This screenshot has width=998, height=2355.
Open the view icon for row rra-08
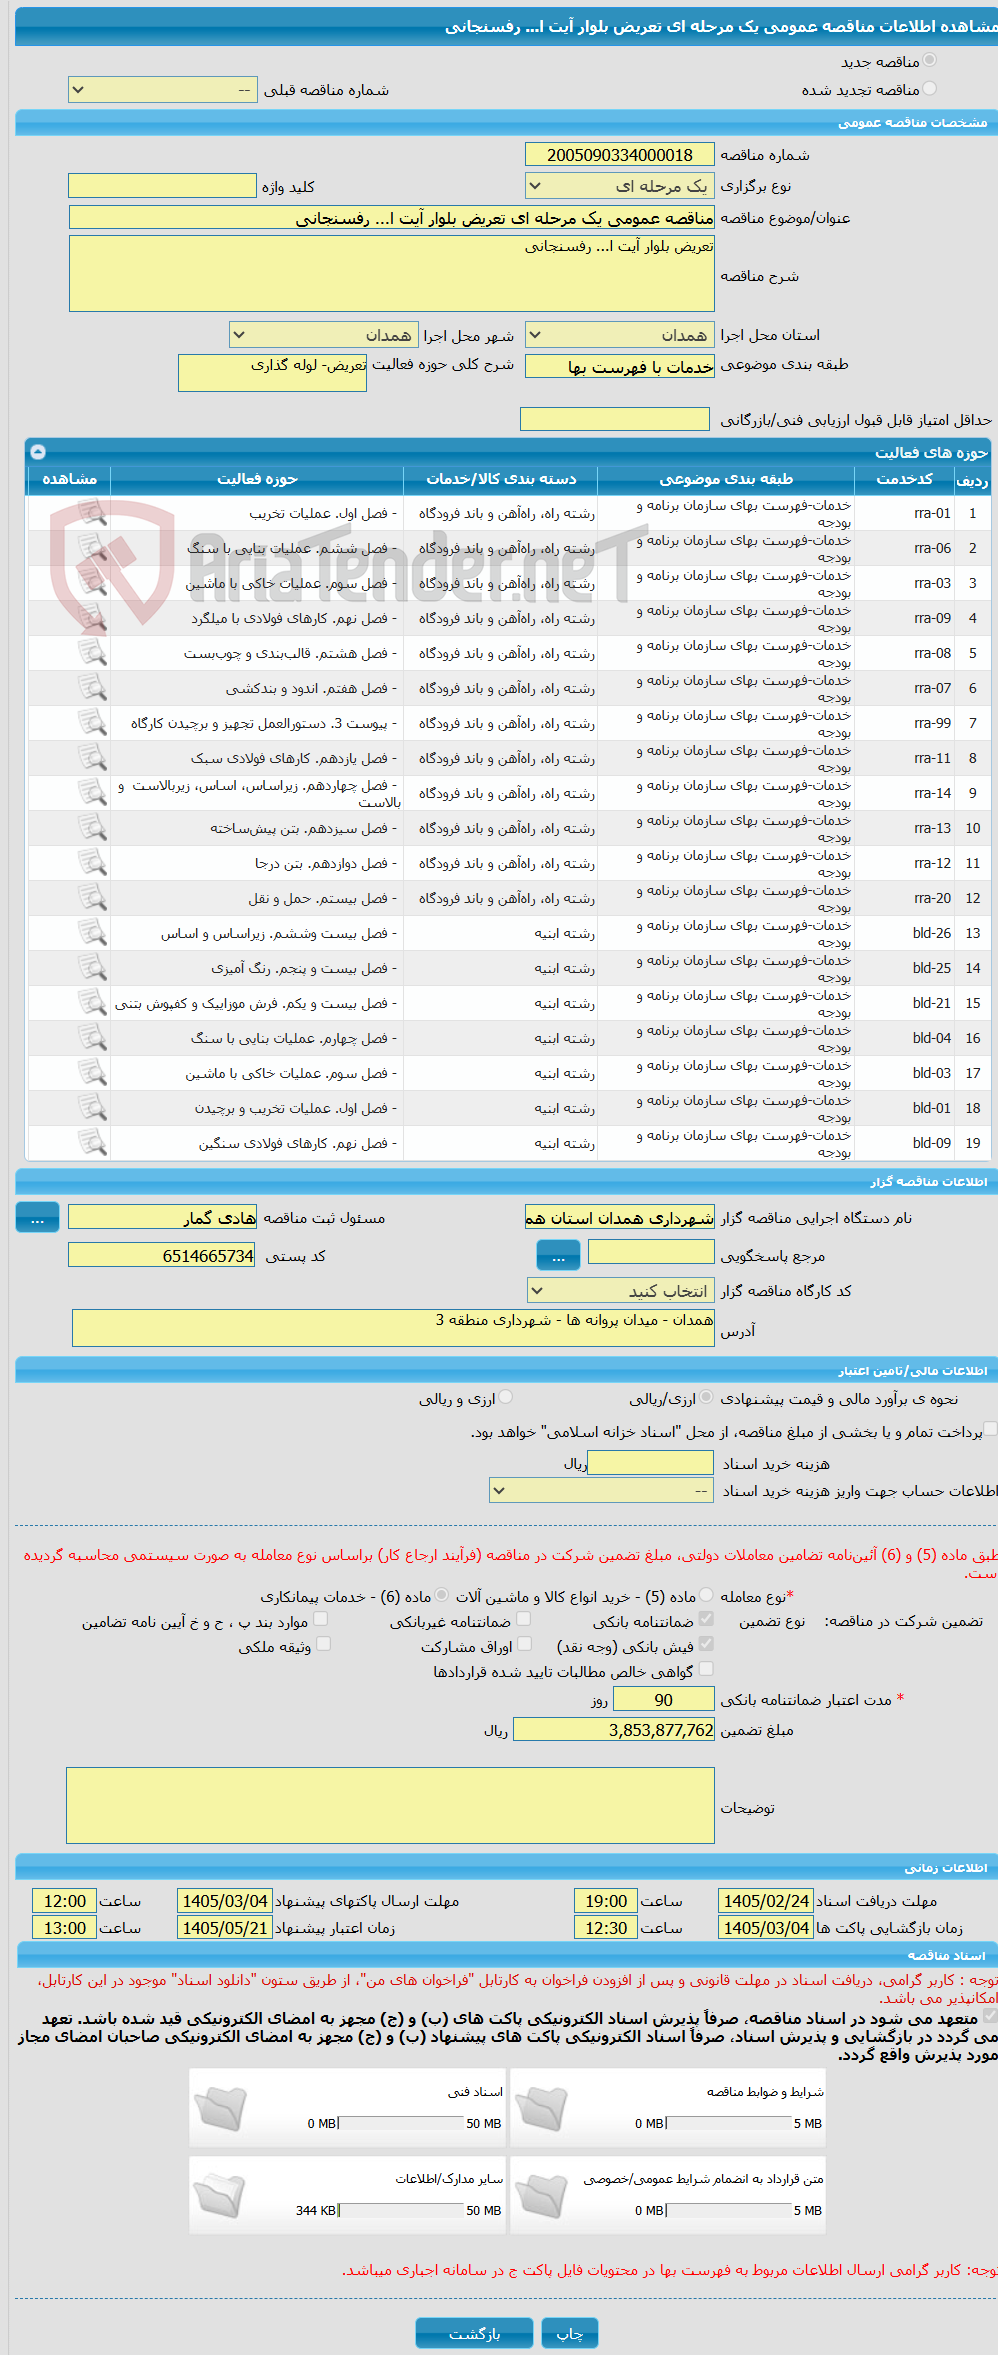point(92,653)
